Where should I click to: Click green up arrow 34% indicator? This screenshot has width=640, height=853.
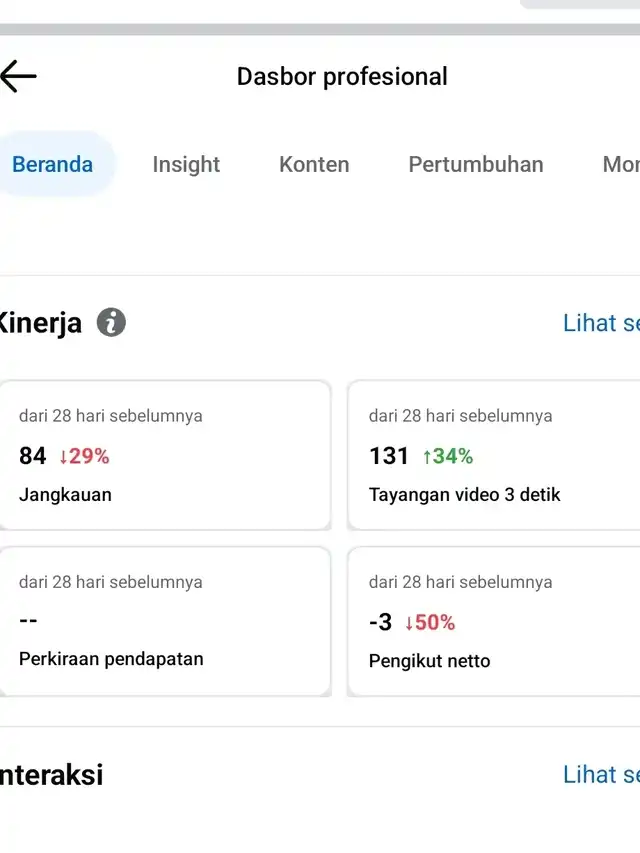pos(447,456)
